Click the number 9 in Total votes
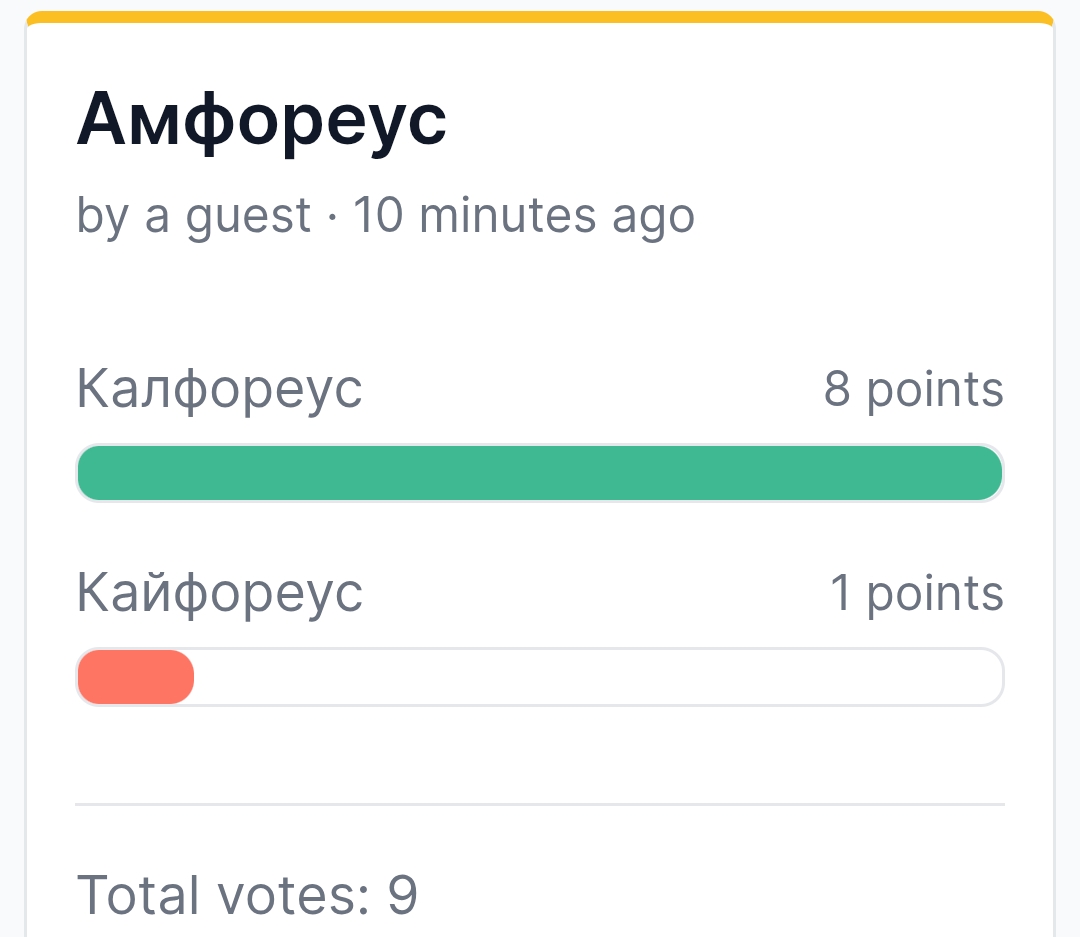Viewport: 1080px width, 937px height. [402, 895]
